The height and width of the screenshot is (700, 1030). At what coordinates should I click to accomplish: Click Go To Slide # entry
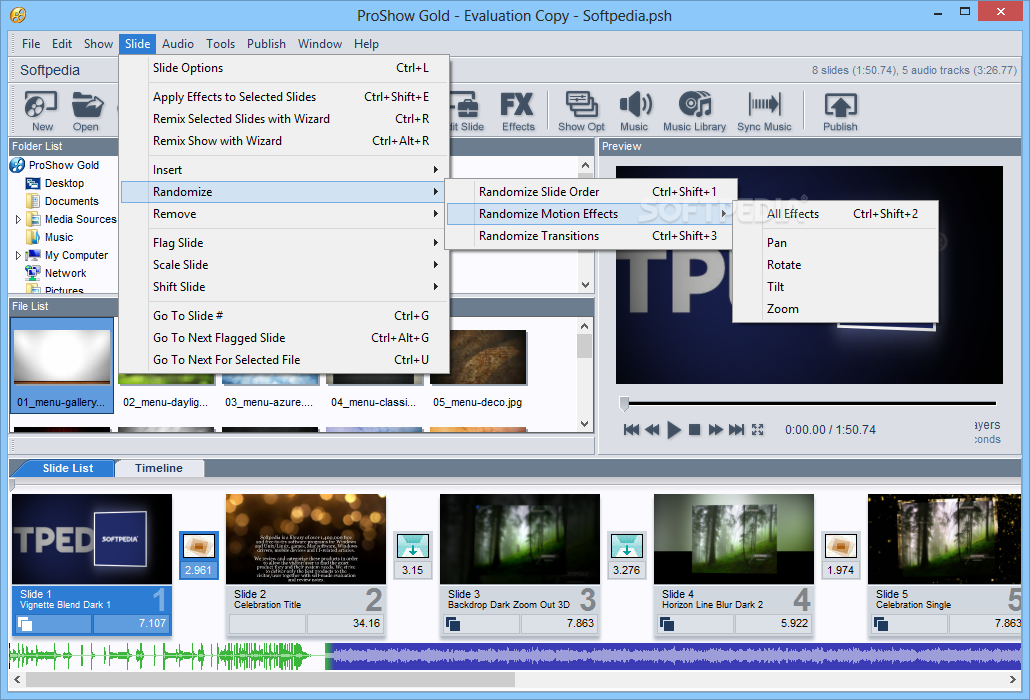[x=284, y=316]
